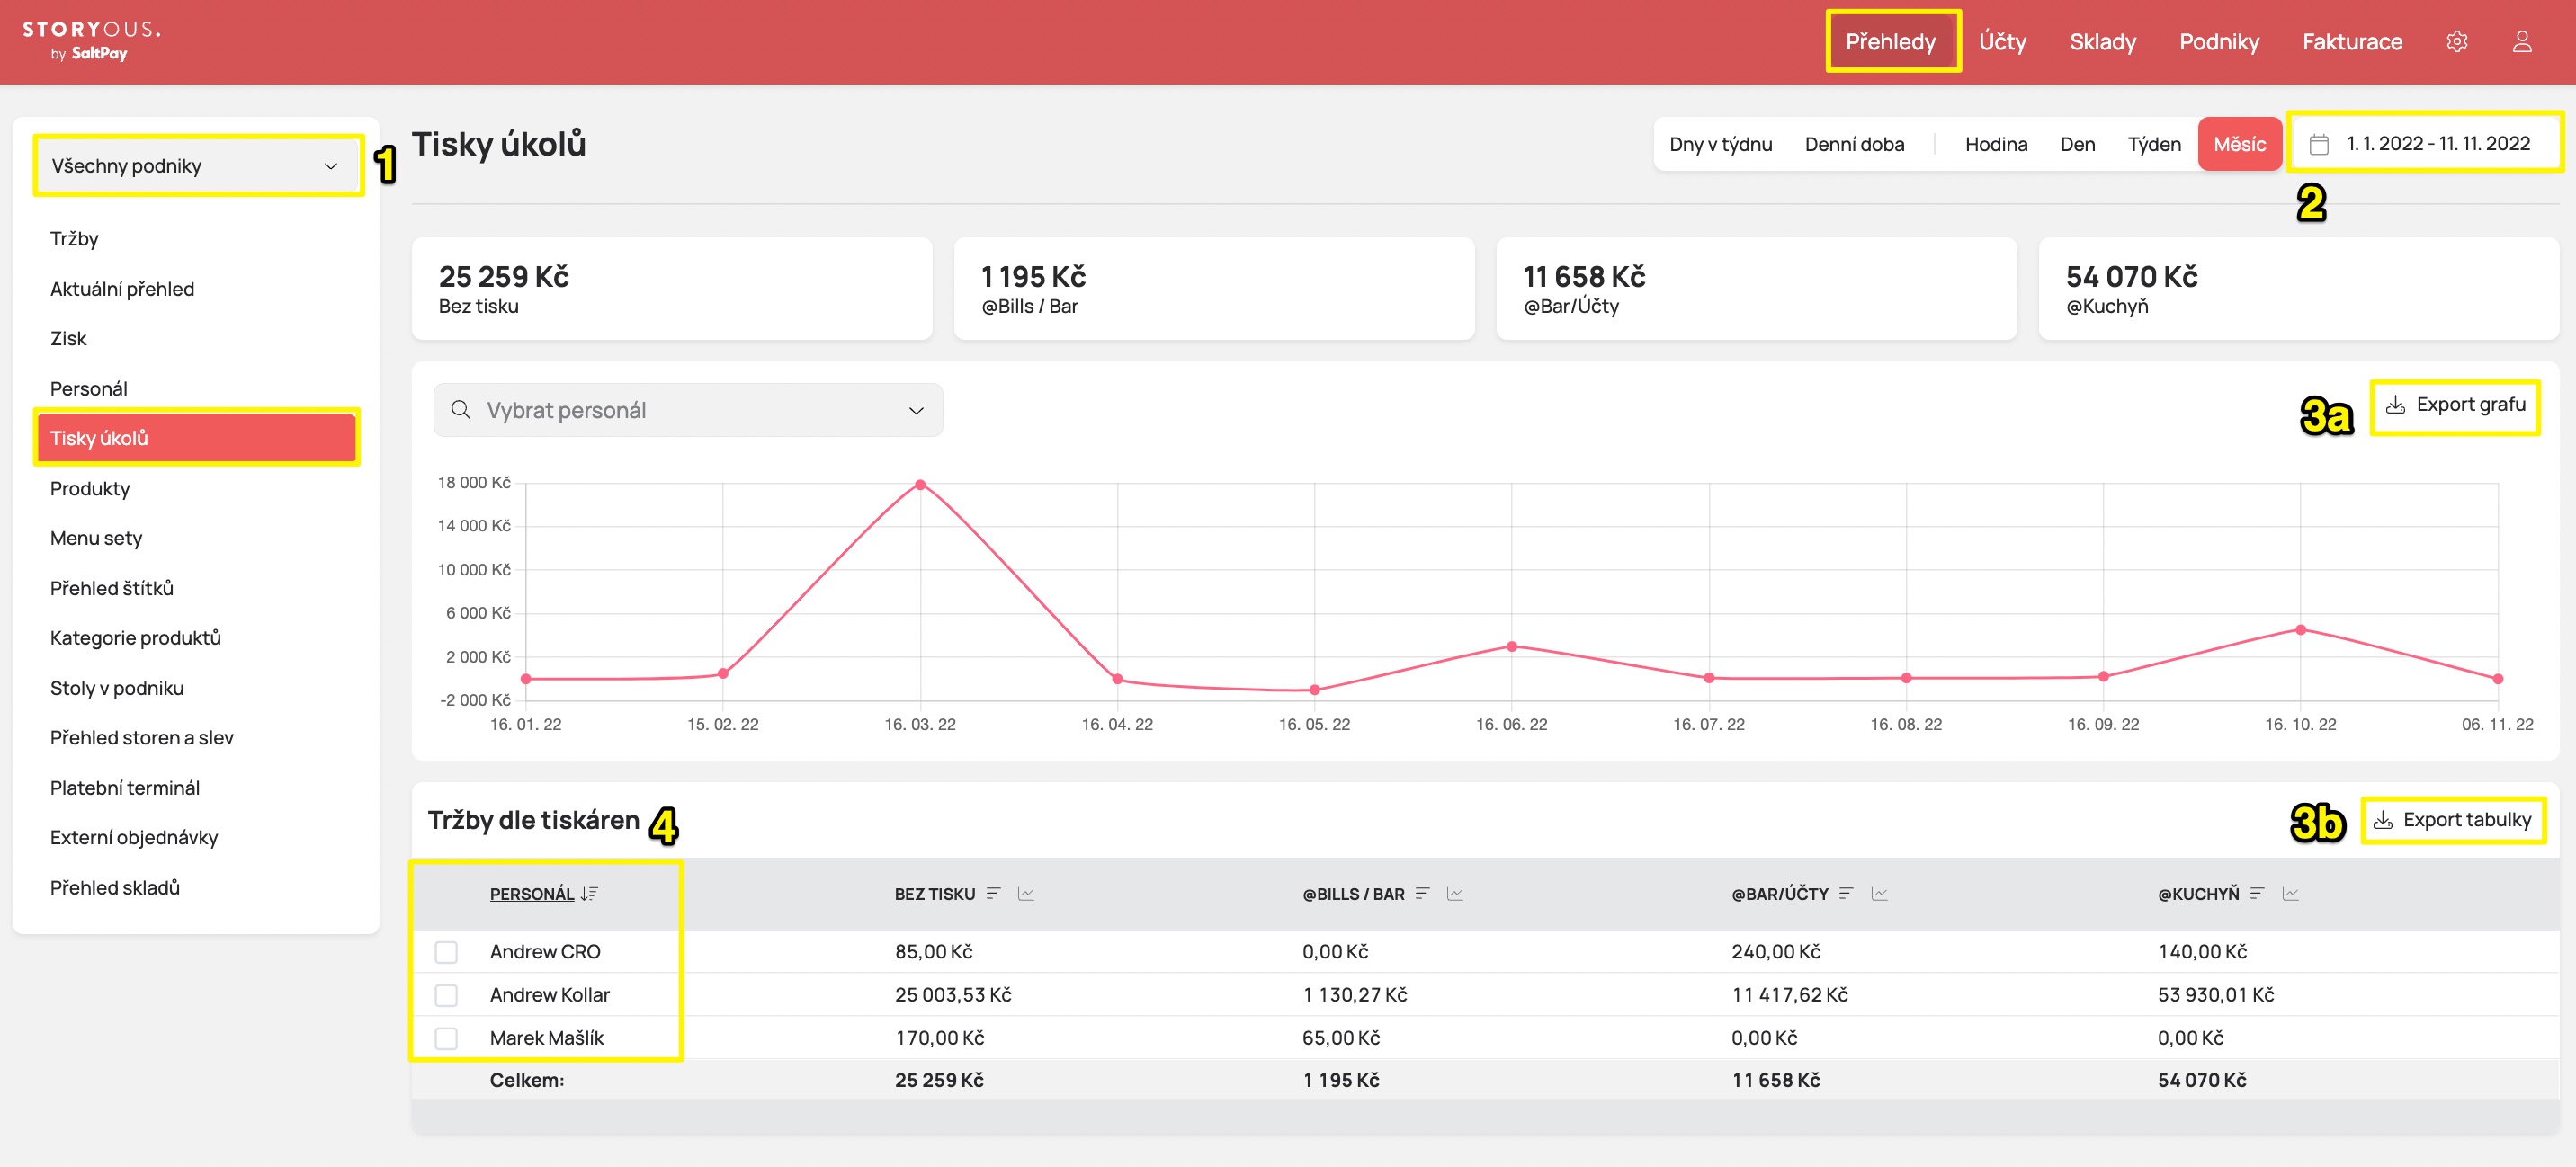
Task: Click the calendar icon in date range
Action: (2319, 144)
